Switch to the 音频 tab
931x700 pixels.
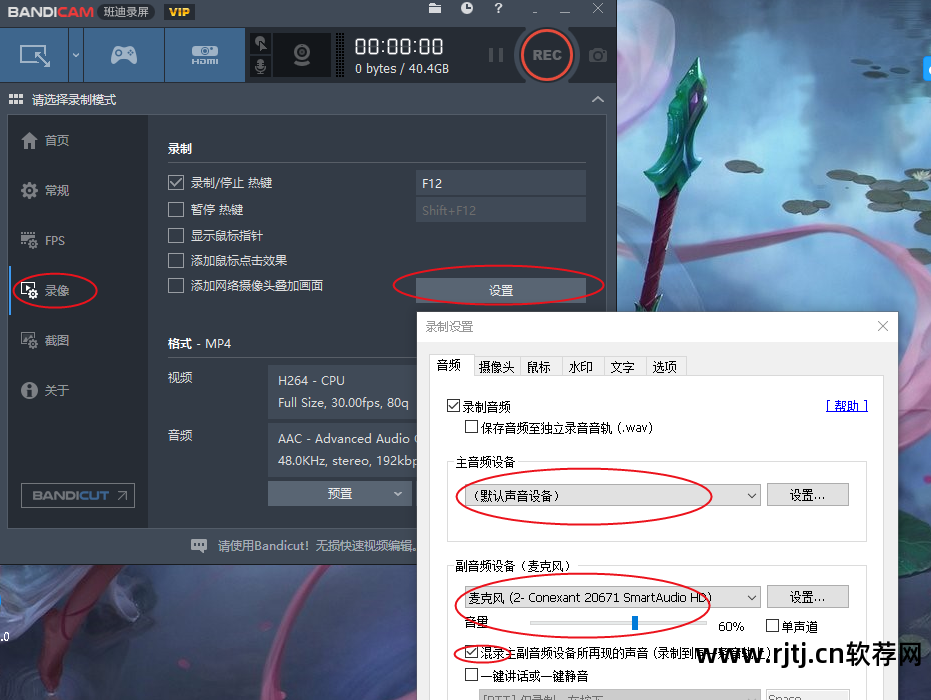point(449,365)
